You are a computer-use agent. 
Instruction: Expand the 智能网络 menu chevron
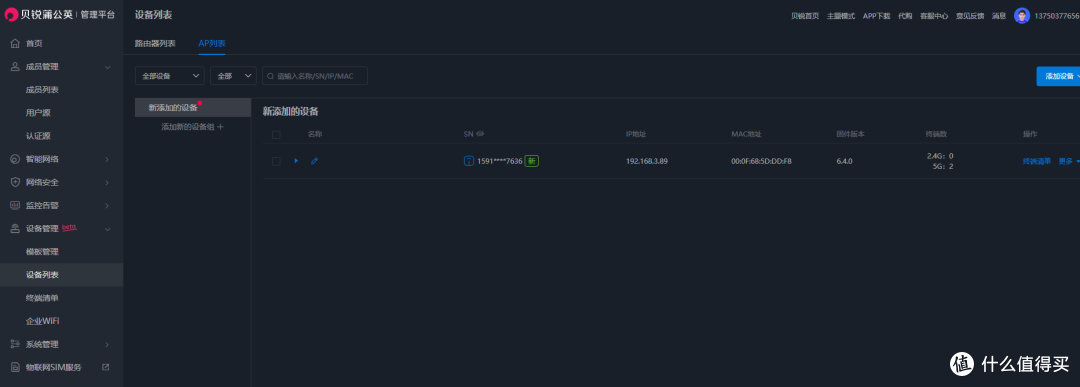coord(107,159)
